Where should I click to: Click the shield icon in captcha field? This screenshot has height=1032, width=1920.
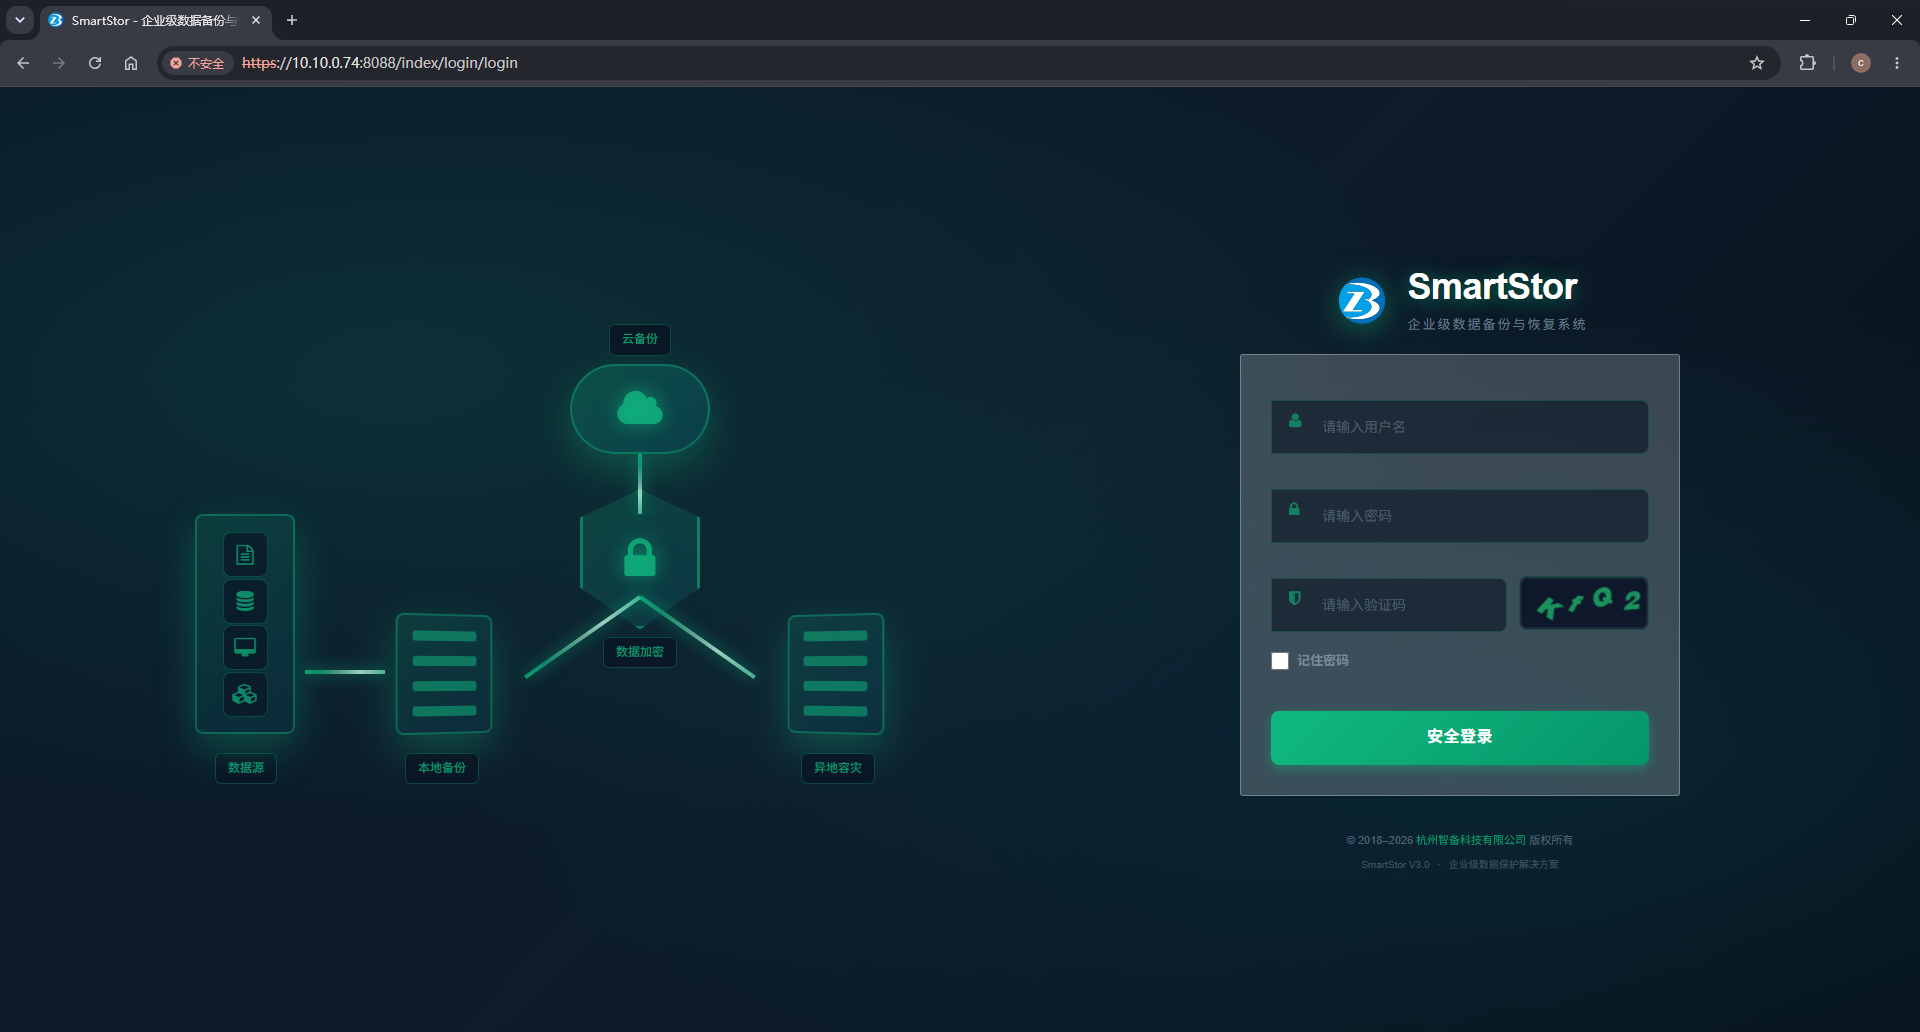pos(1295,598)
